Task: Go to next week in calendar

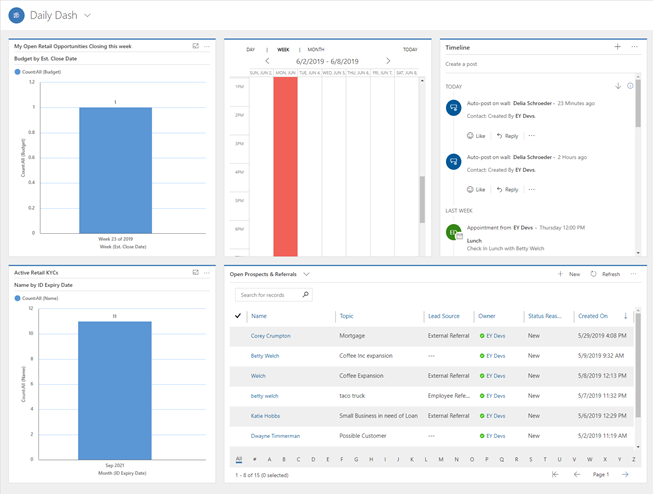Action: click(388, 61)
